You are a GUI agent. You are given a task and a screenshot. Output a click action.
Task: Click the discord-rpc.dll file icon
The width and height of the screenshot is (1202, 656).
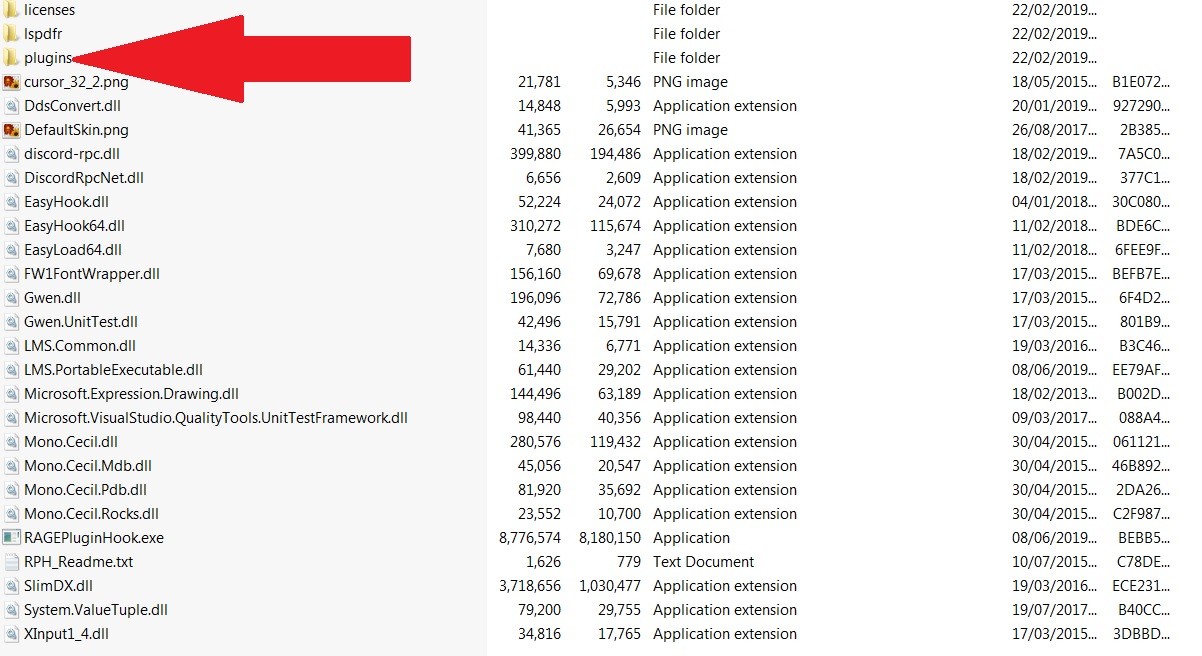coord(11,154)
